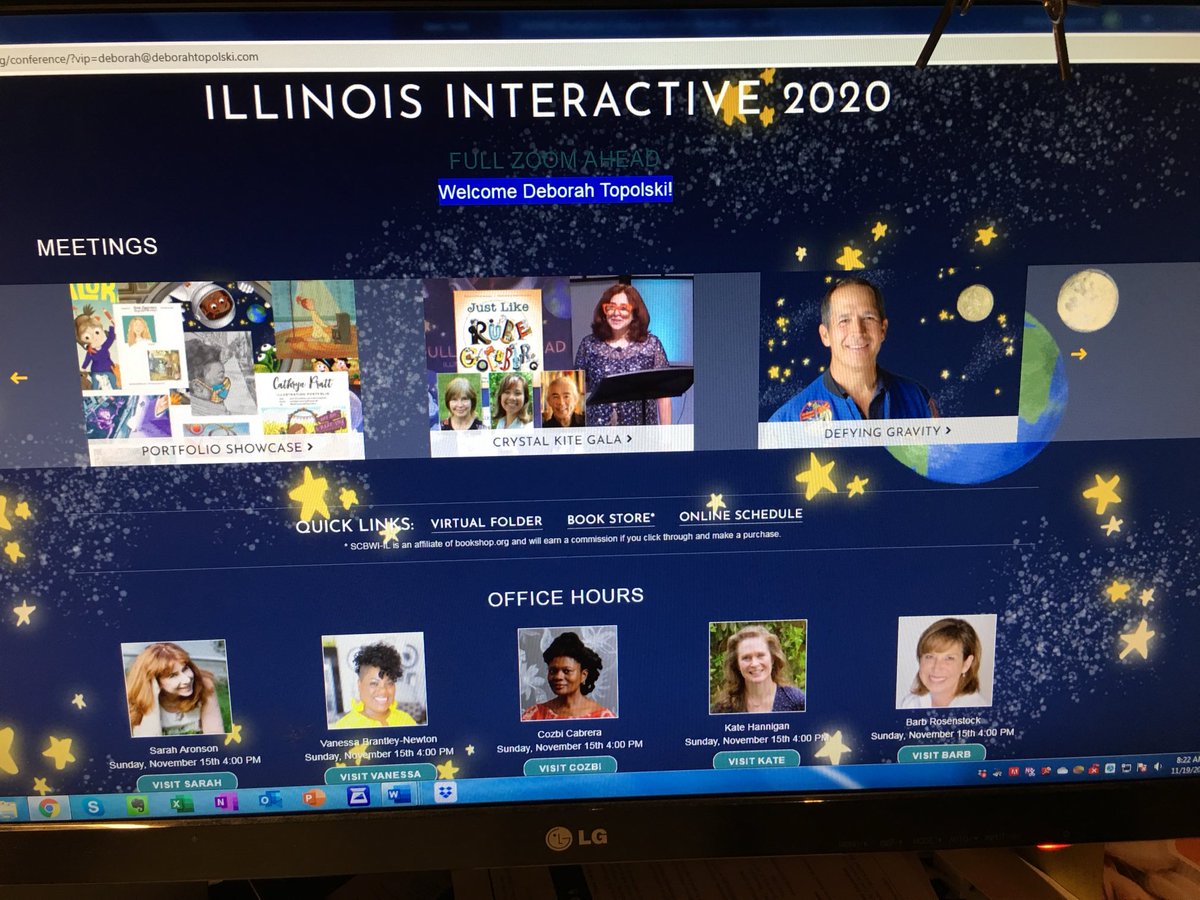Click the Visit Vanessa button
This screenshot has width=1200, height=900.
(x=380, y=775)
